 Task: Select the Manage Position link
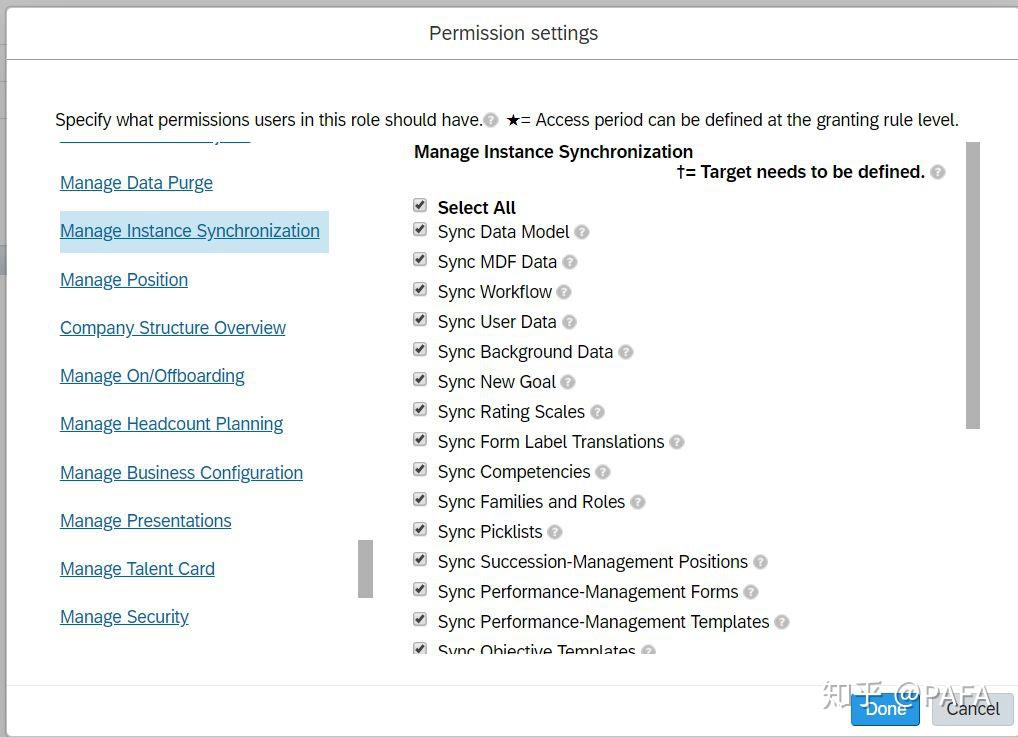tap(123, 280)
